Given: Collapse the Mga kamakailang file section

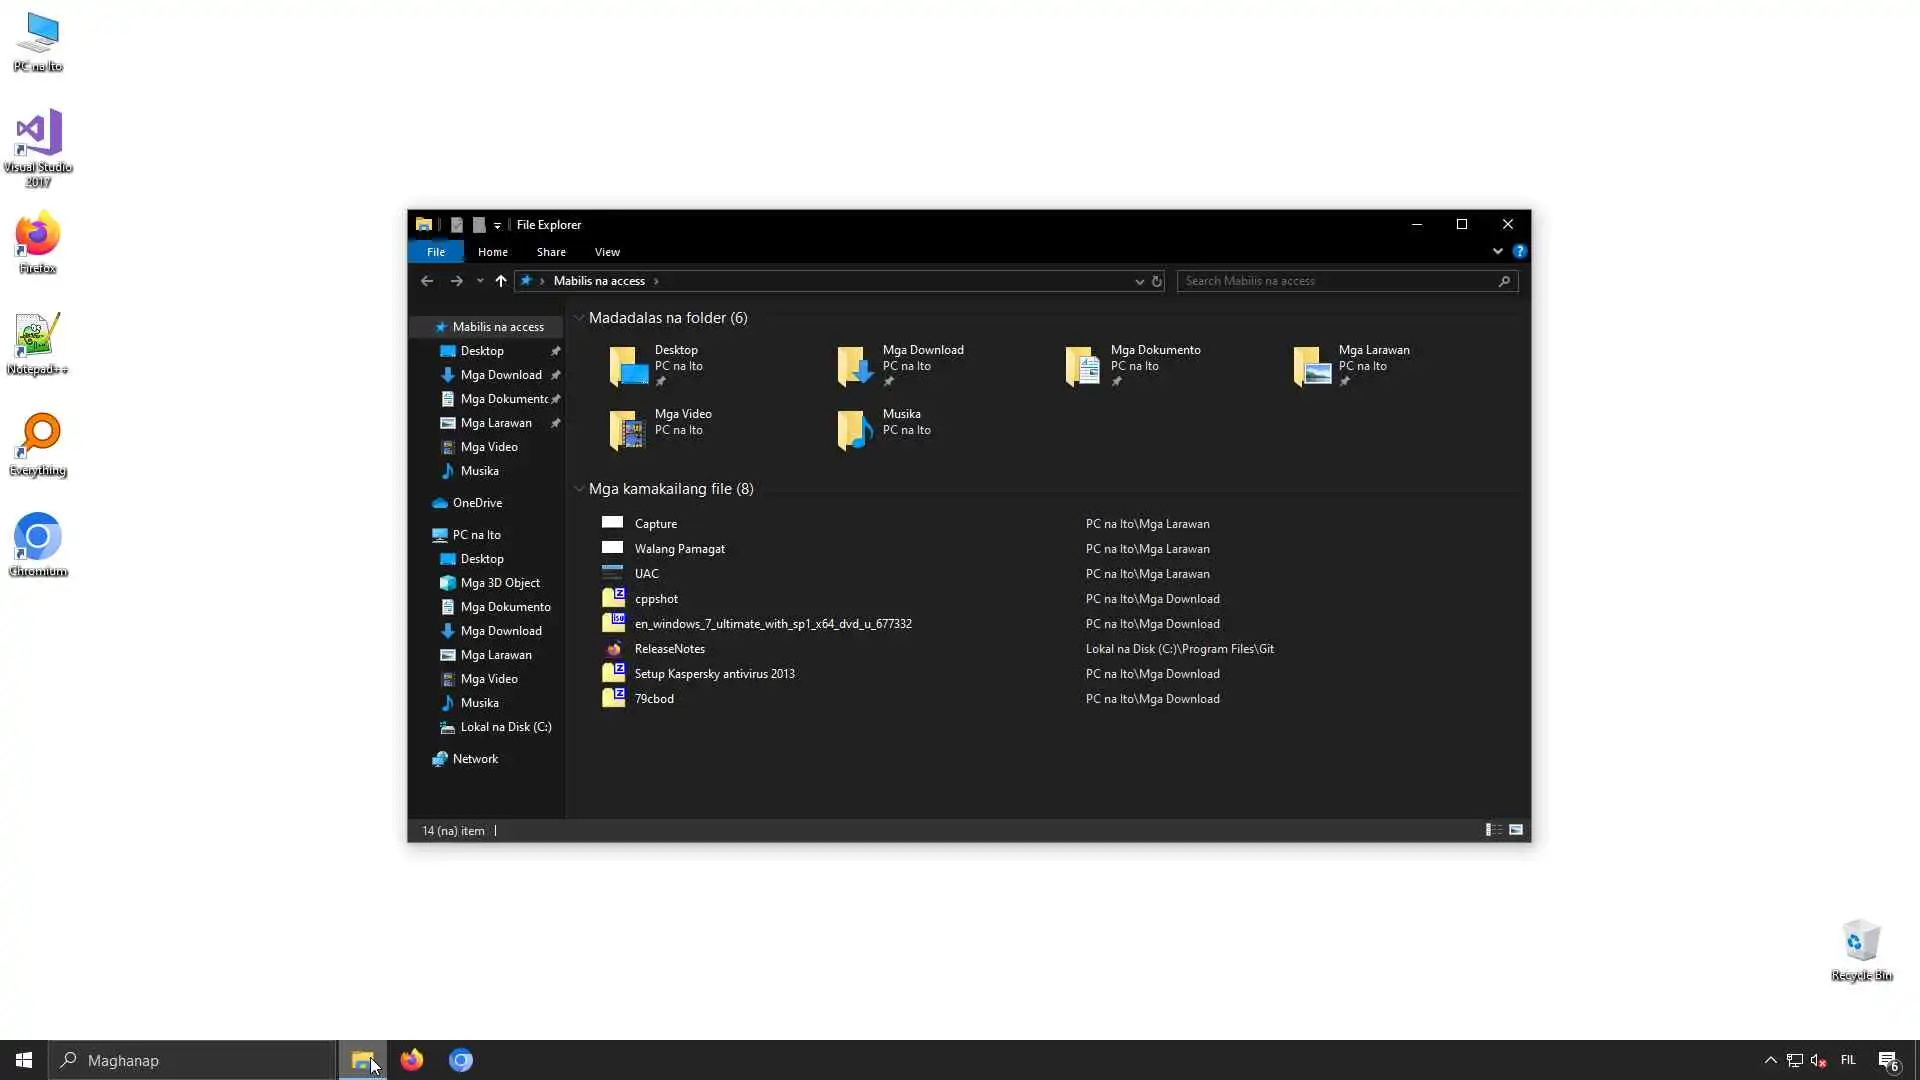Looking at the screenshot, I should (x=579, y=489).
